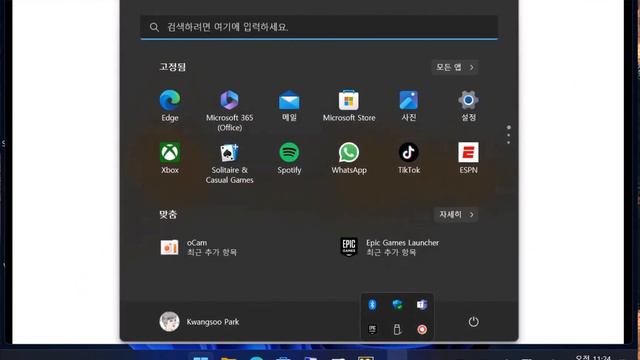Viewport: 640px width, 360px height.
Task: Expand 모든 앱 (All apps) list
Action: tap(455, 67)
